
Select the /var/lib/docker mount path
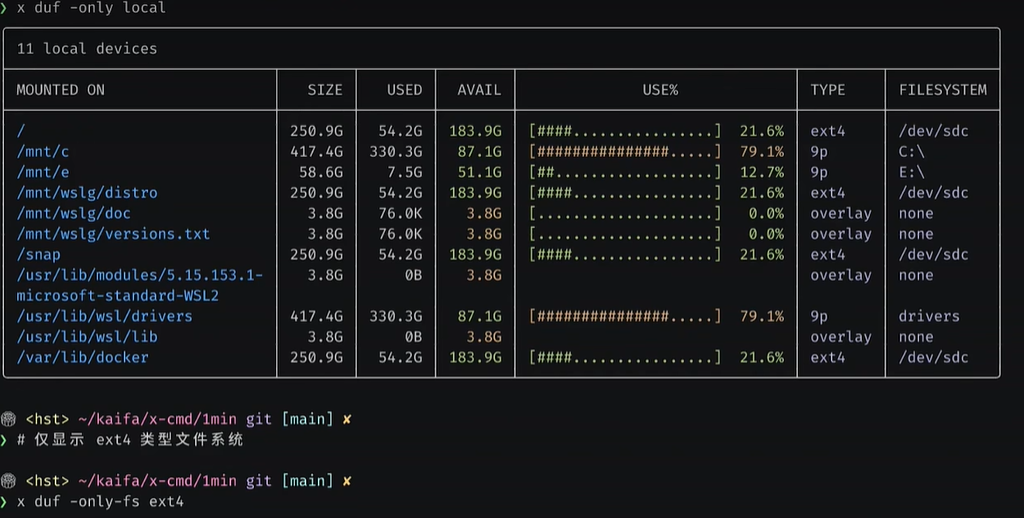(x=82, y=357)
